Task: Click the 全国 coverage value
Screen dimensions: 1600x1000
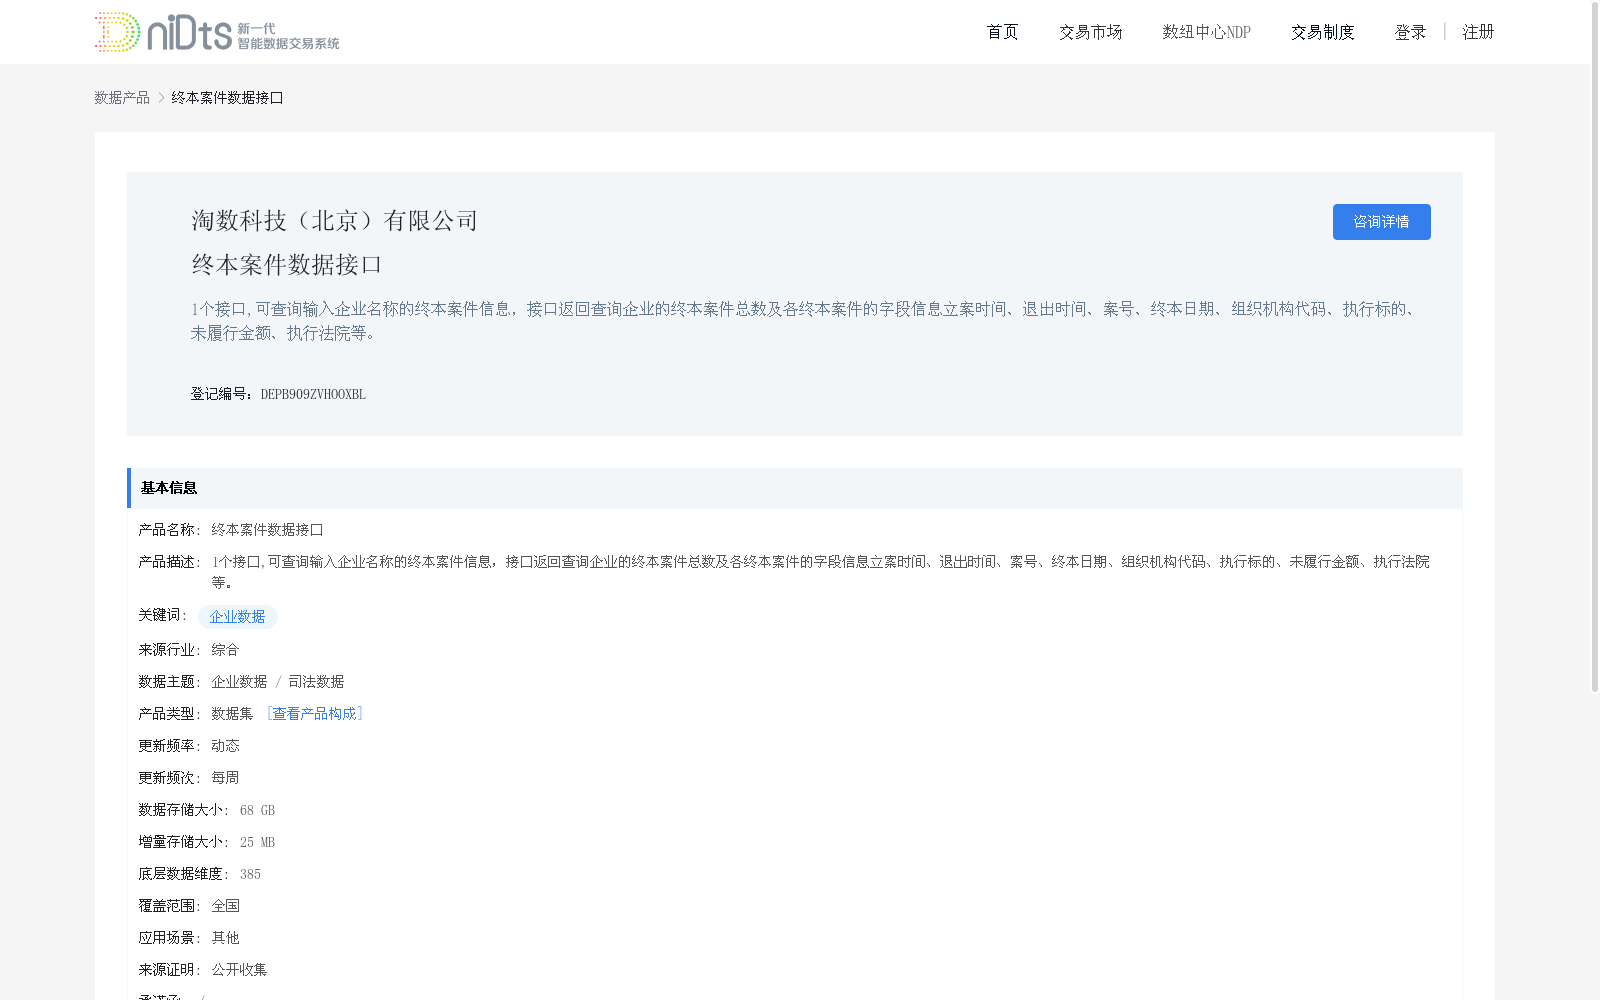Action: (x=225, y=905)
